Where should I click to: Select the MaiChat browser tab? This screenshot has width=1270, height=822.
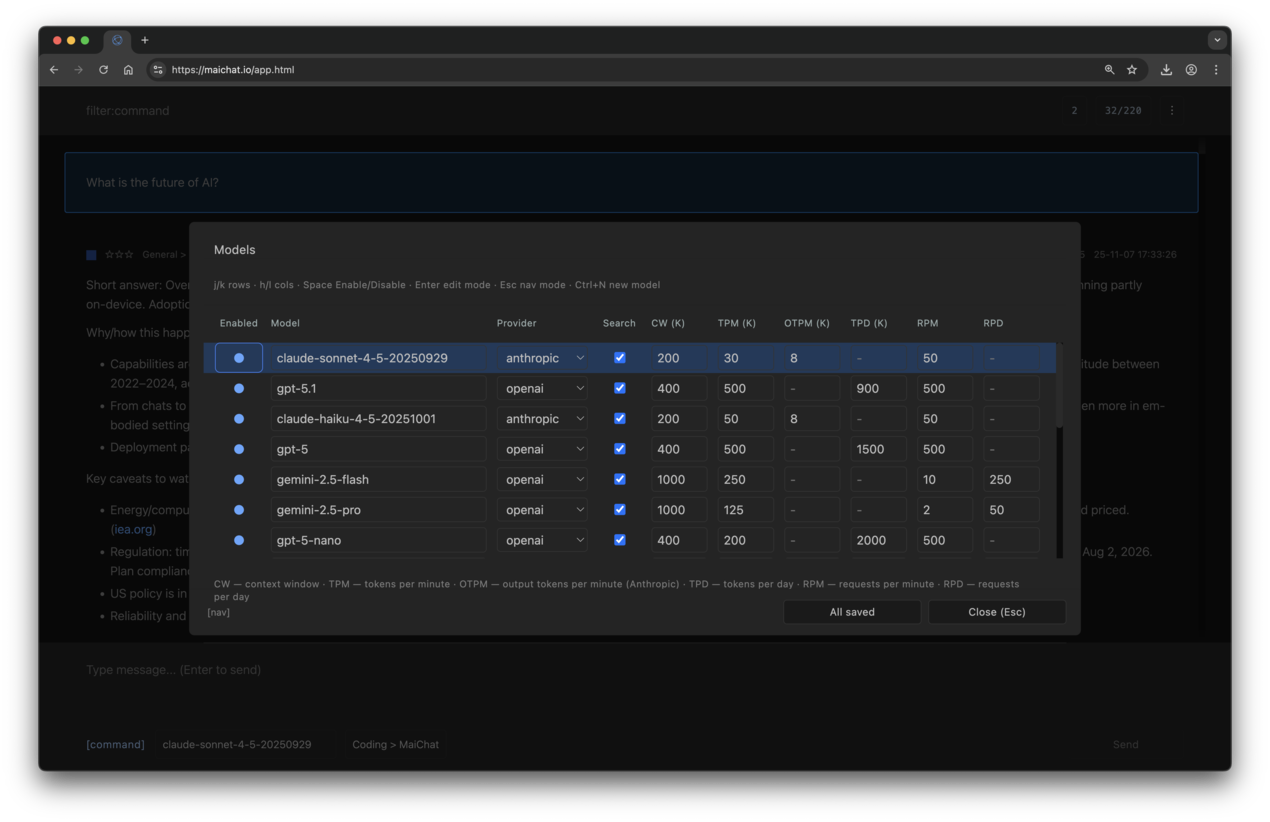point(117,40)
